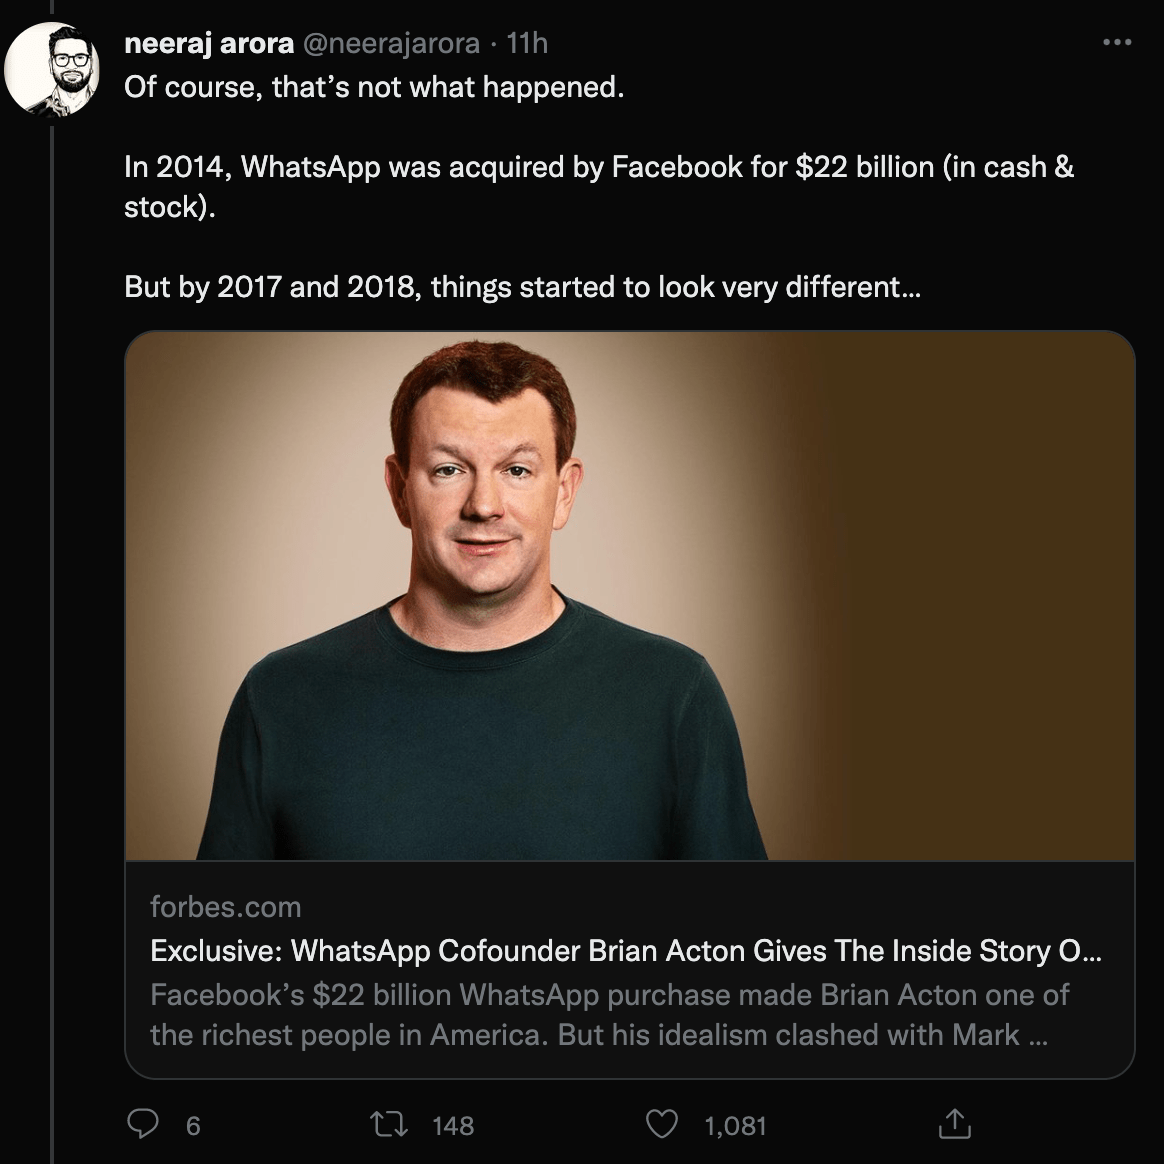Click the 'Of course, that's not what happened' line
Screen dimensions: 1164x1164
(374, 88)
